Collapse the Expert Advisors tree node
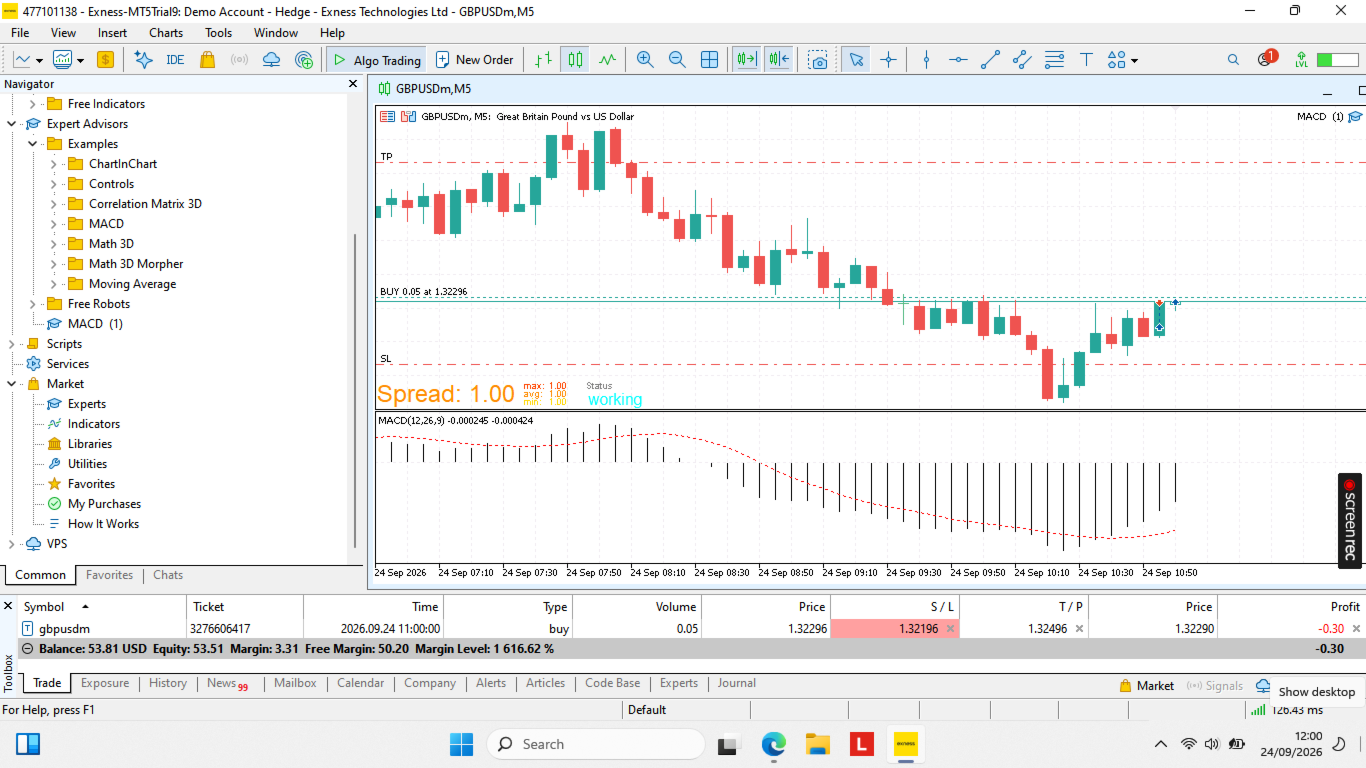 tap(12, 124)
